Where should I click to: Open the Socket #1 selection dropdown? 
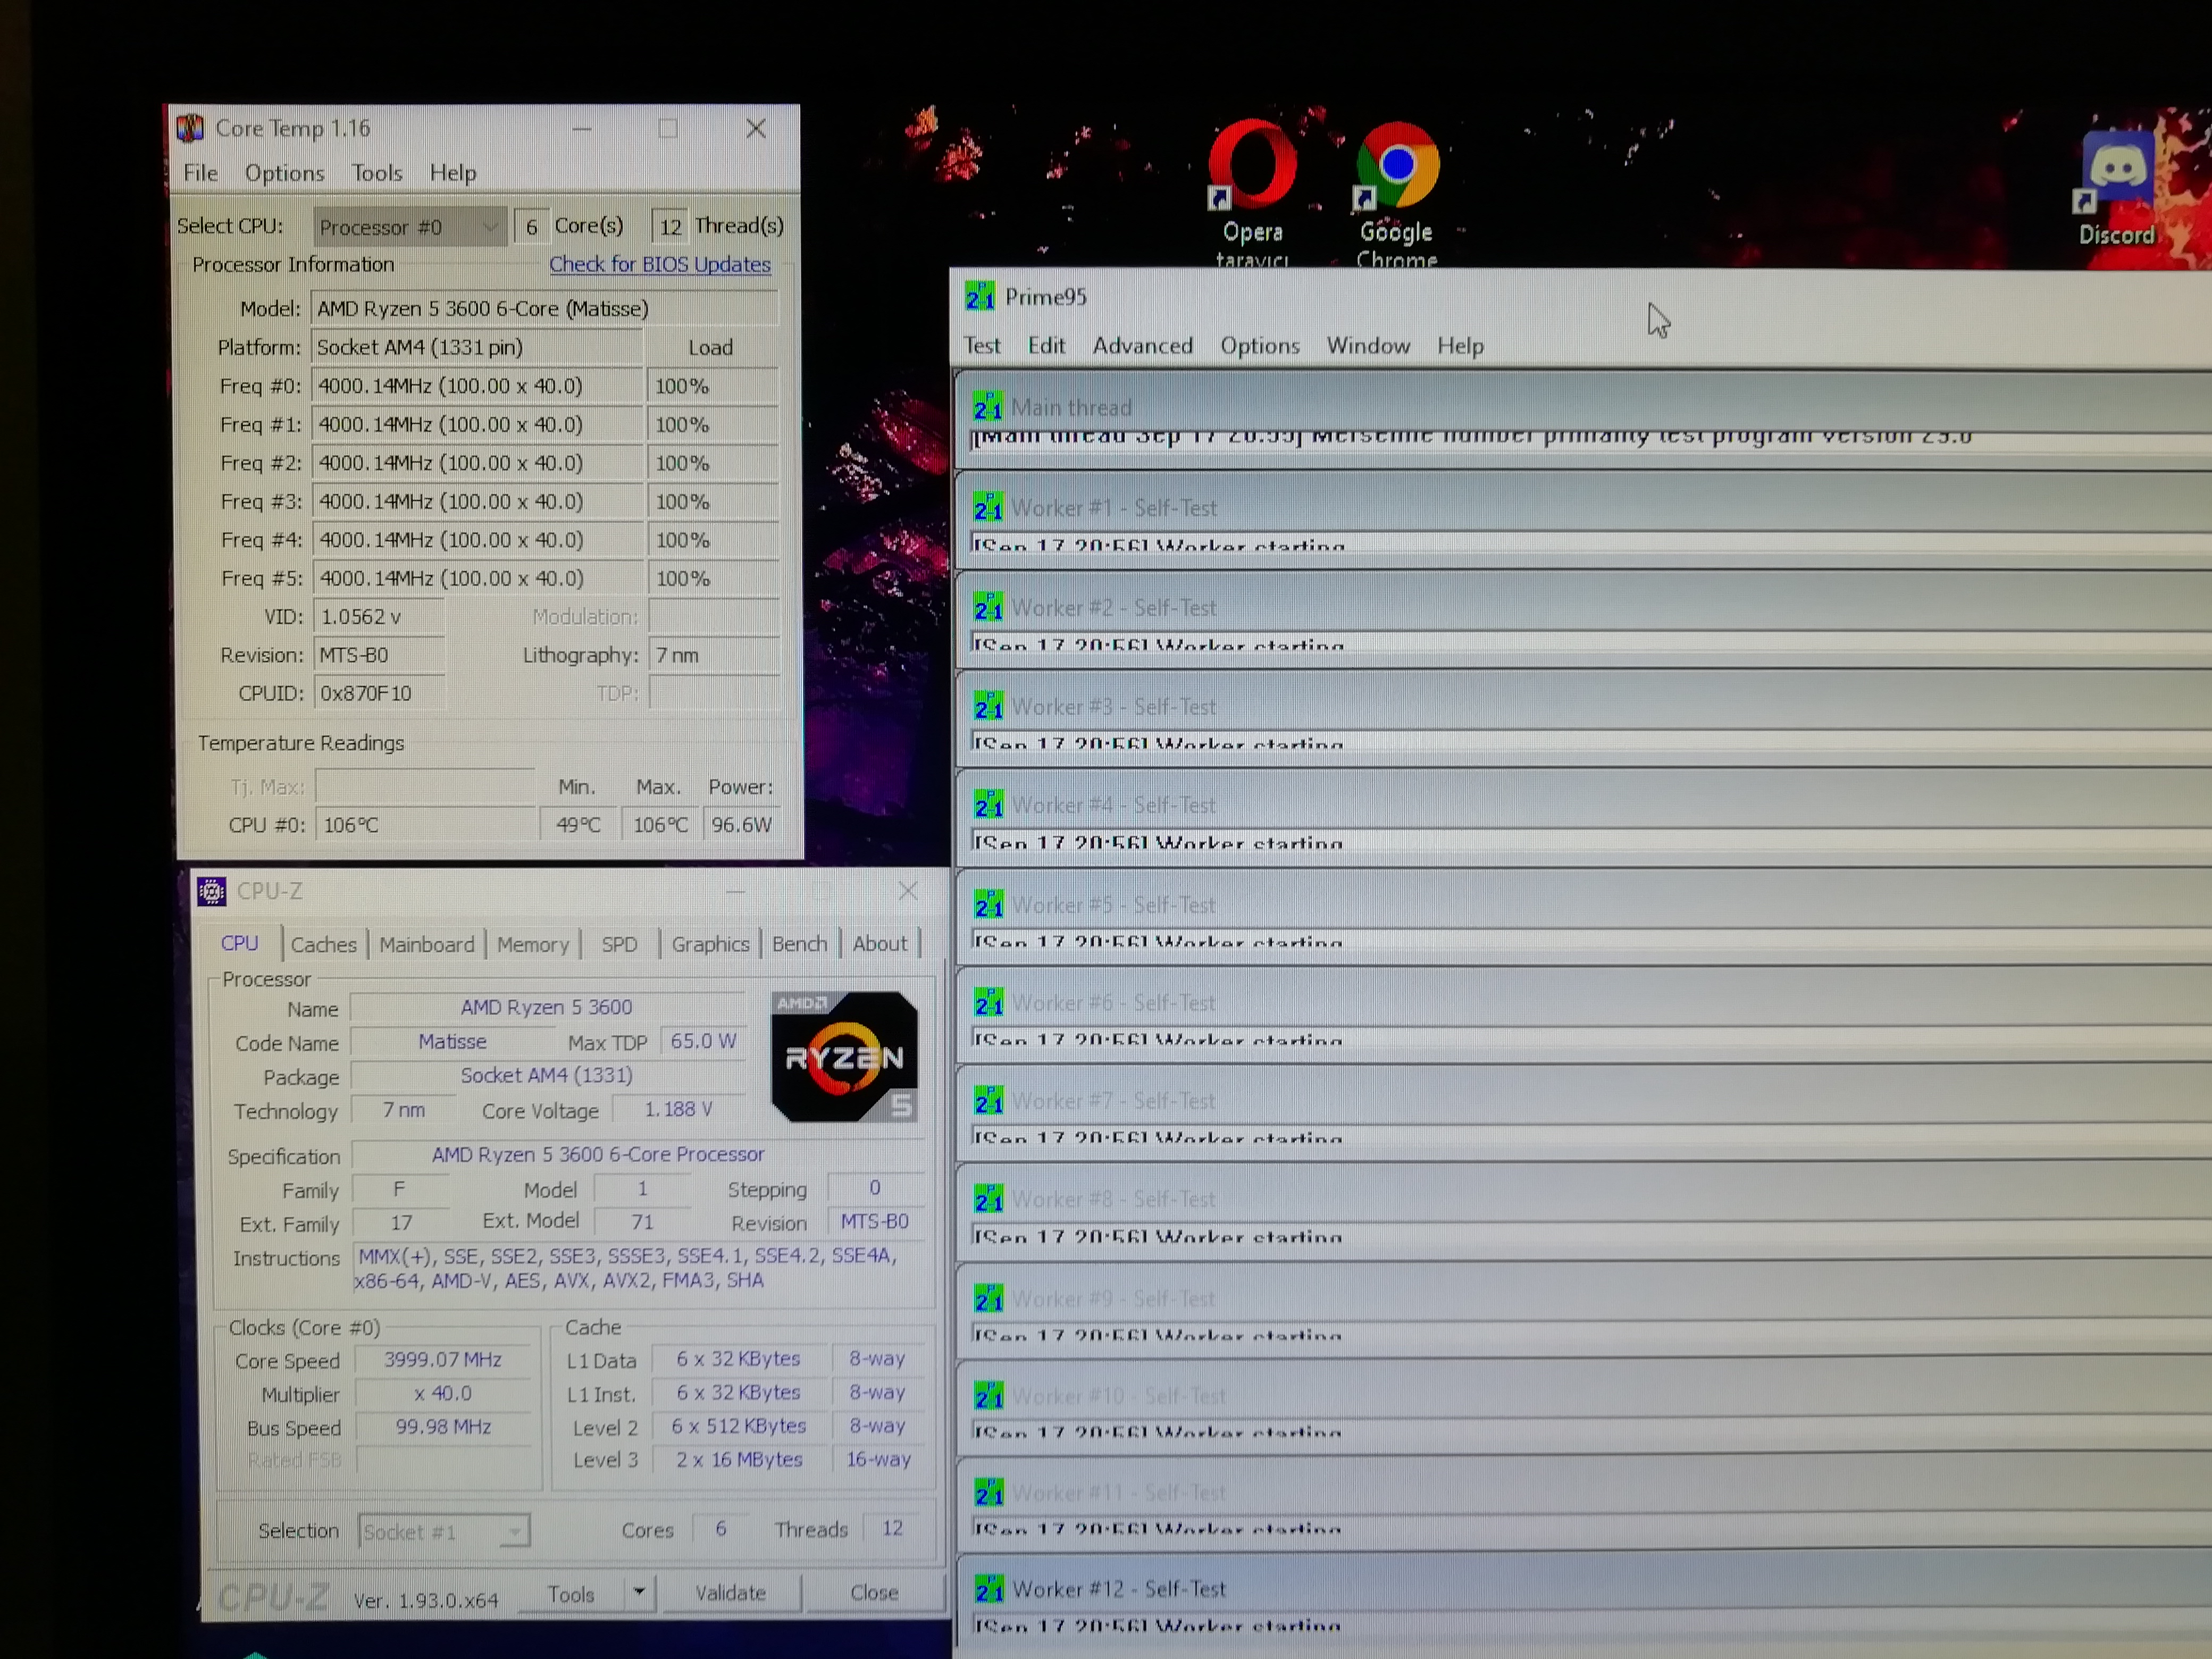click(514, 1531)
